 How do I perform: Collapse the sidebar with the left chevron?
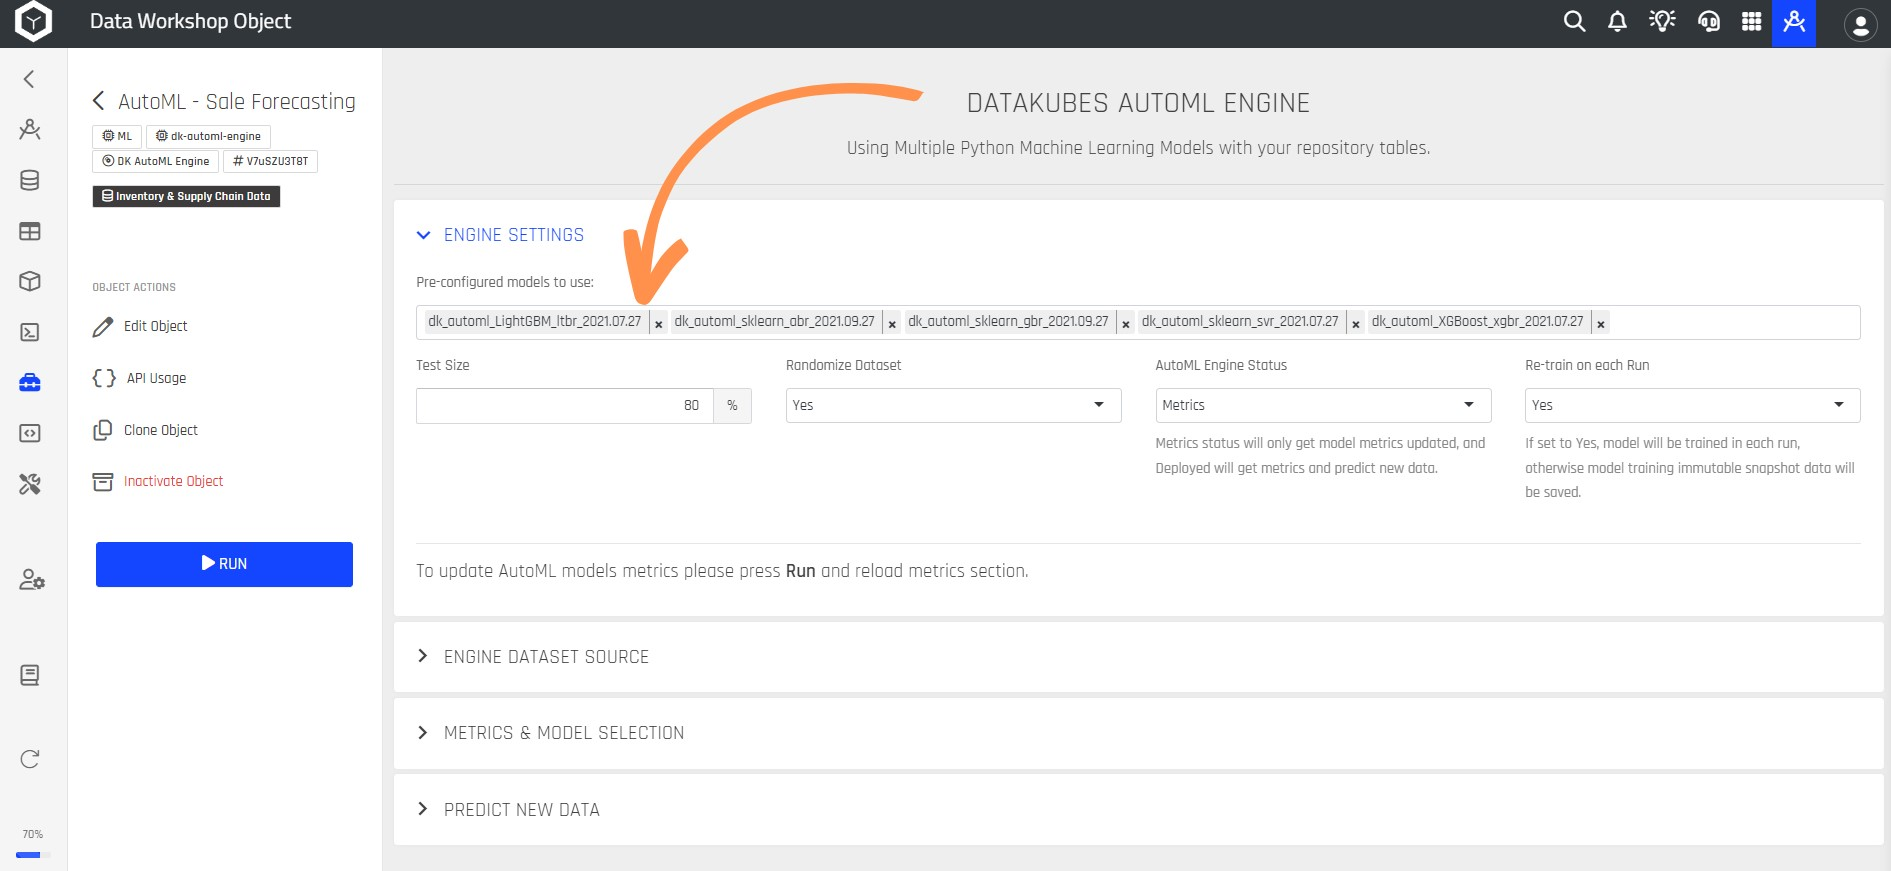point(29,79)
